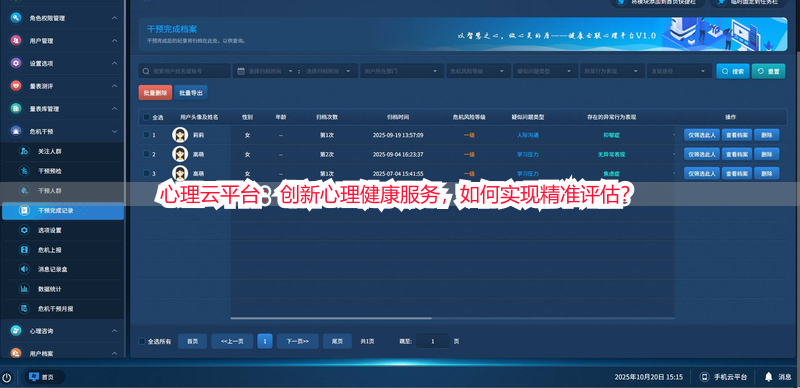The image size is (800, 388).
Task: Click the 批量导出 button
Action: point(191,93)
